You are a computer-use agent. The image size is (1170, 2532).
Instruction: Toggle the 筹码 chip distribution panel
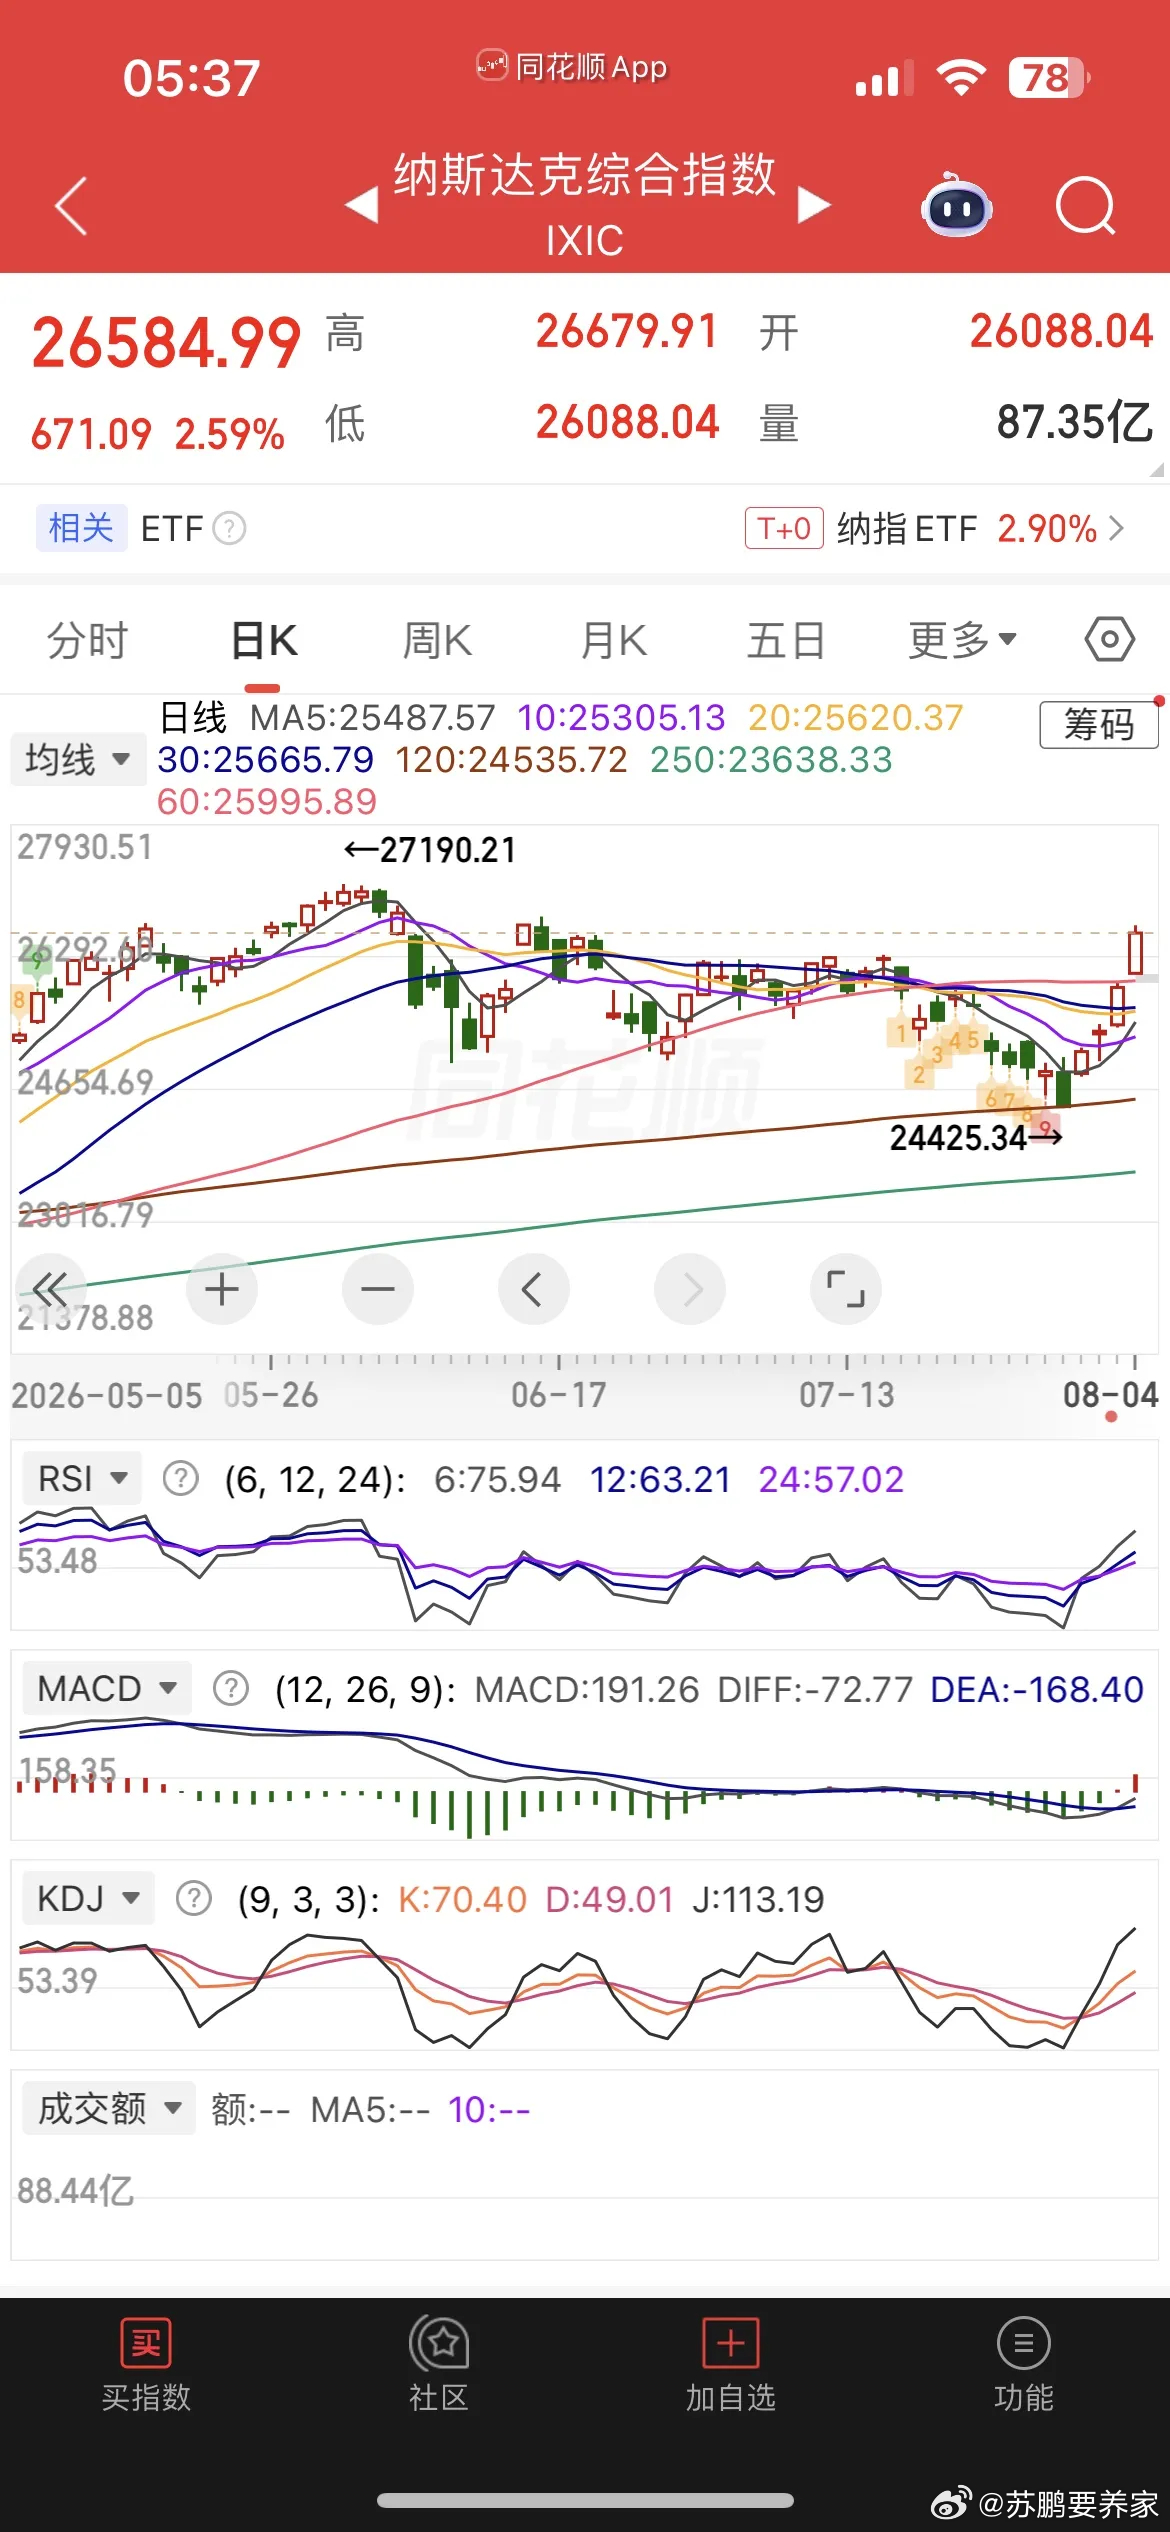coord(1099,724)
